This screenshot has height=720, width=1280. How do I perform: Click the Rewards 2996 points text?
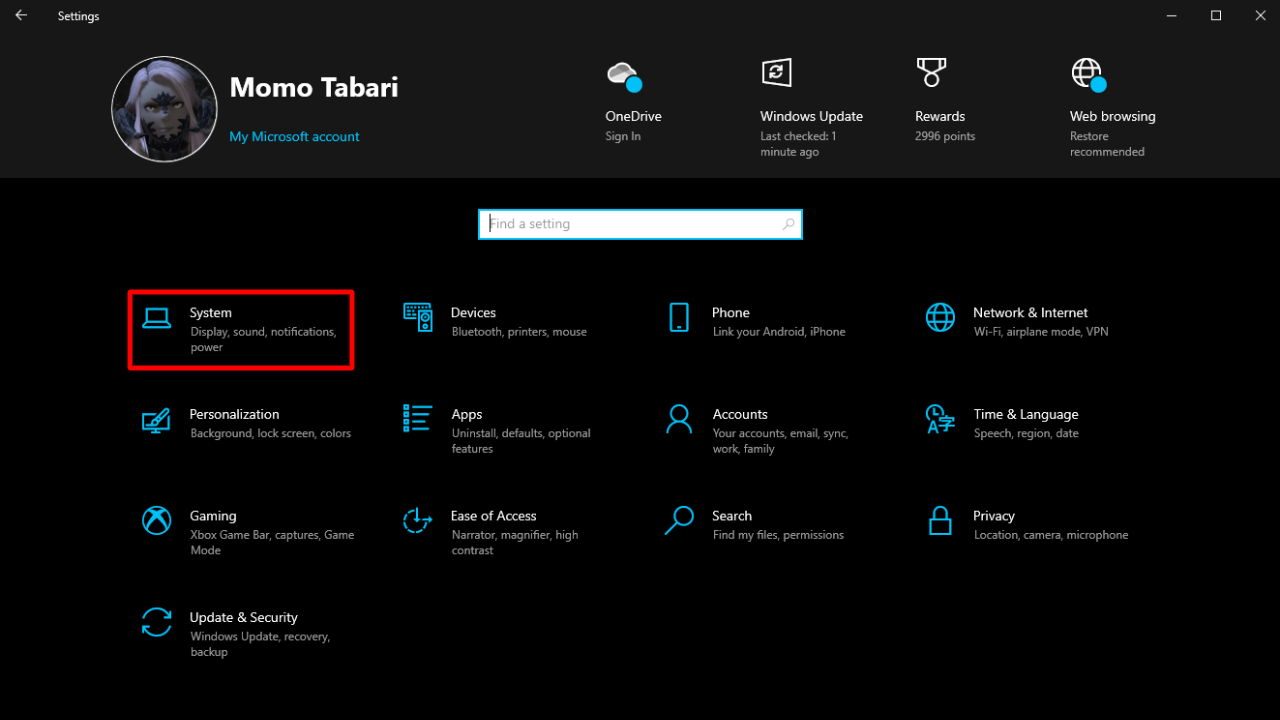(x=945, y=137)
